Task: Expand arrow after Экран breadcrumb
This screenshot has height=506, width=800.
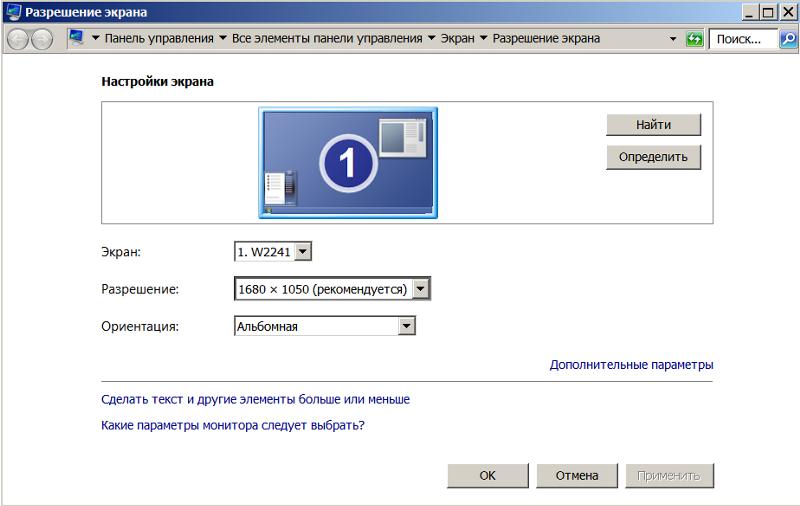Action: coord(483,38)
